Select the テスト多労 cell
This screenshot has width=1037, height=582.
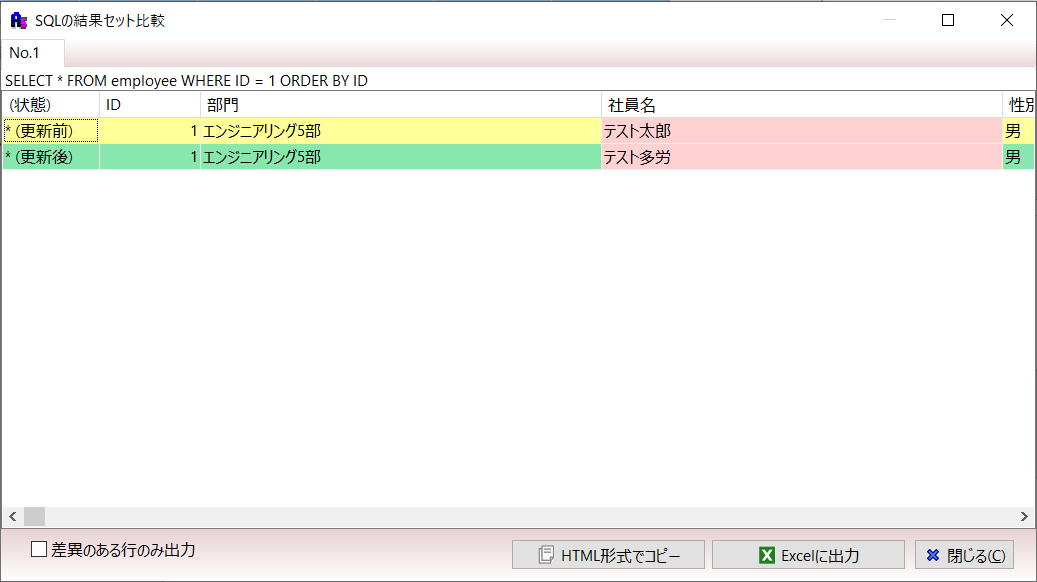800,157
